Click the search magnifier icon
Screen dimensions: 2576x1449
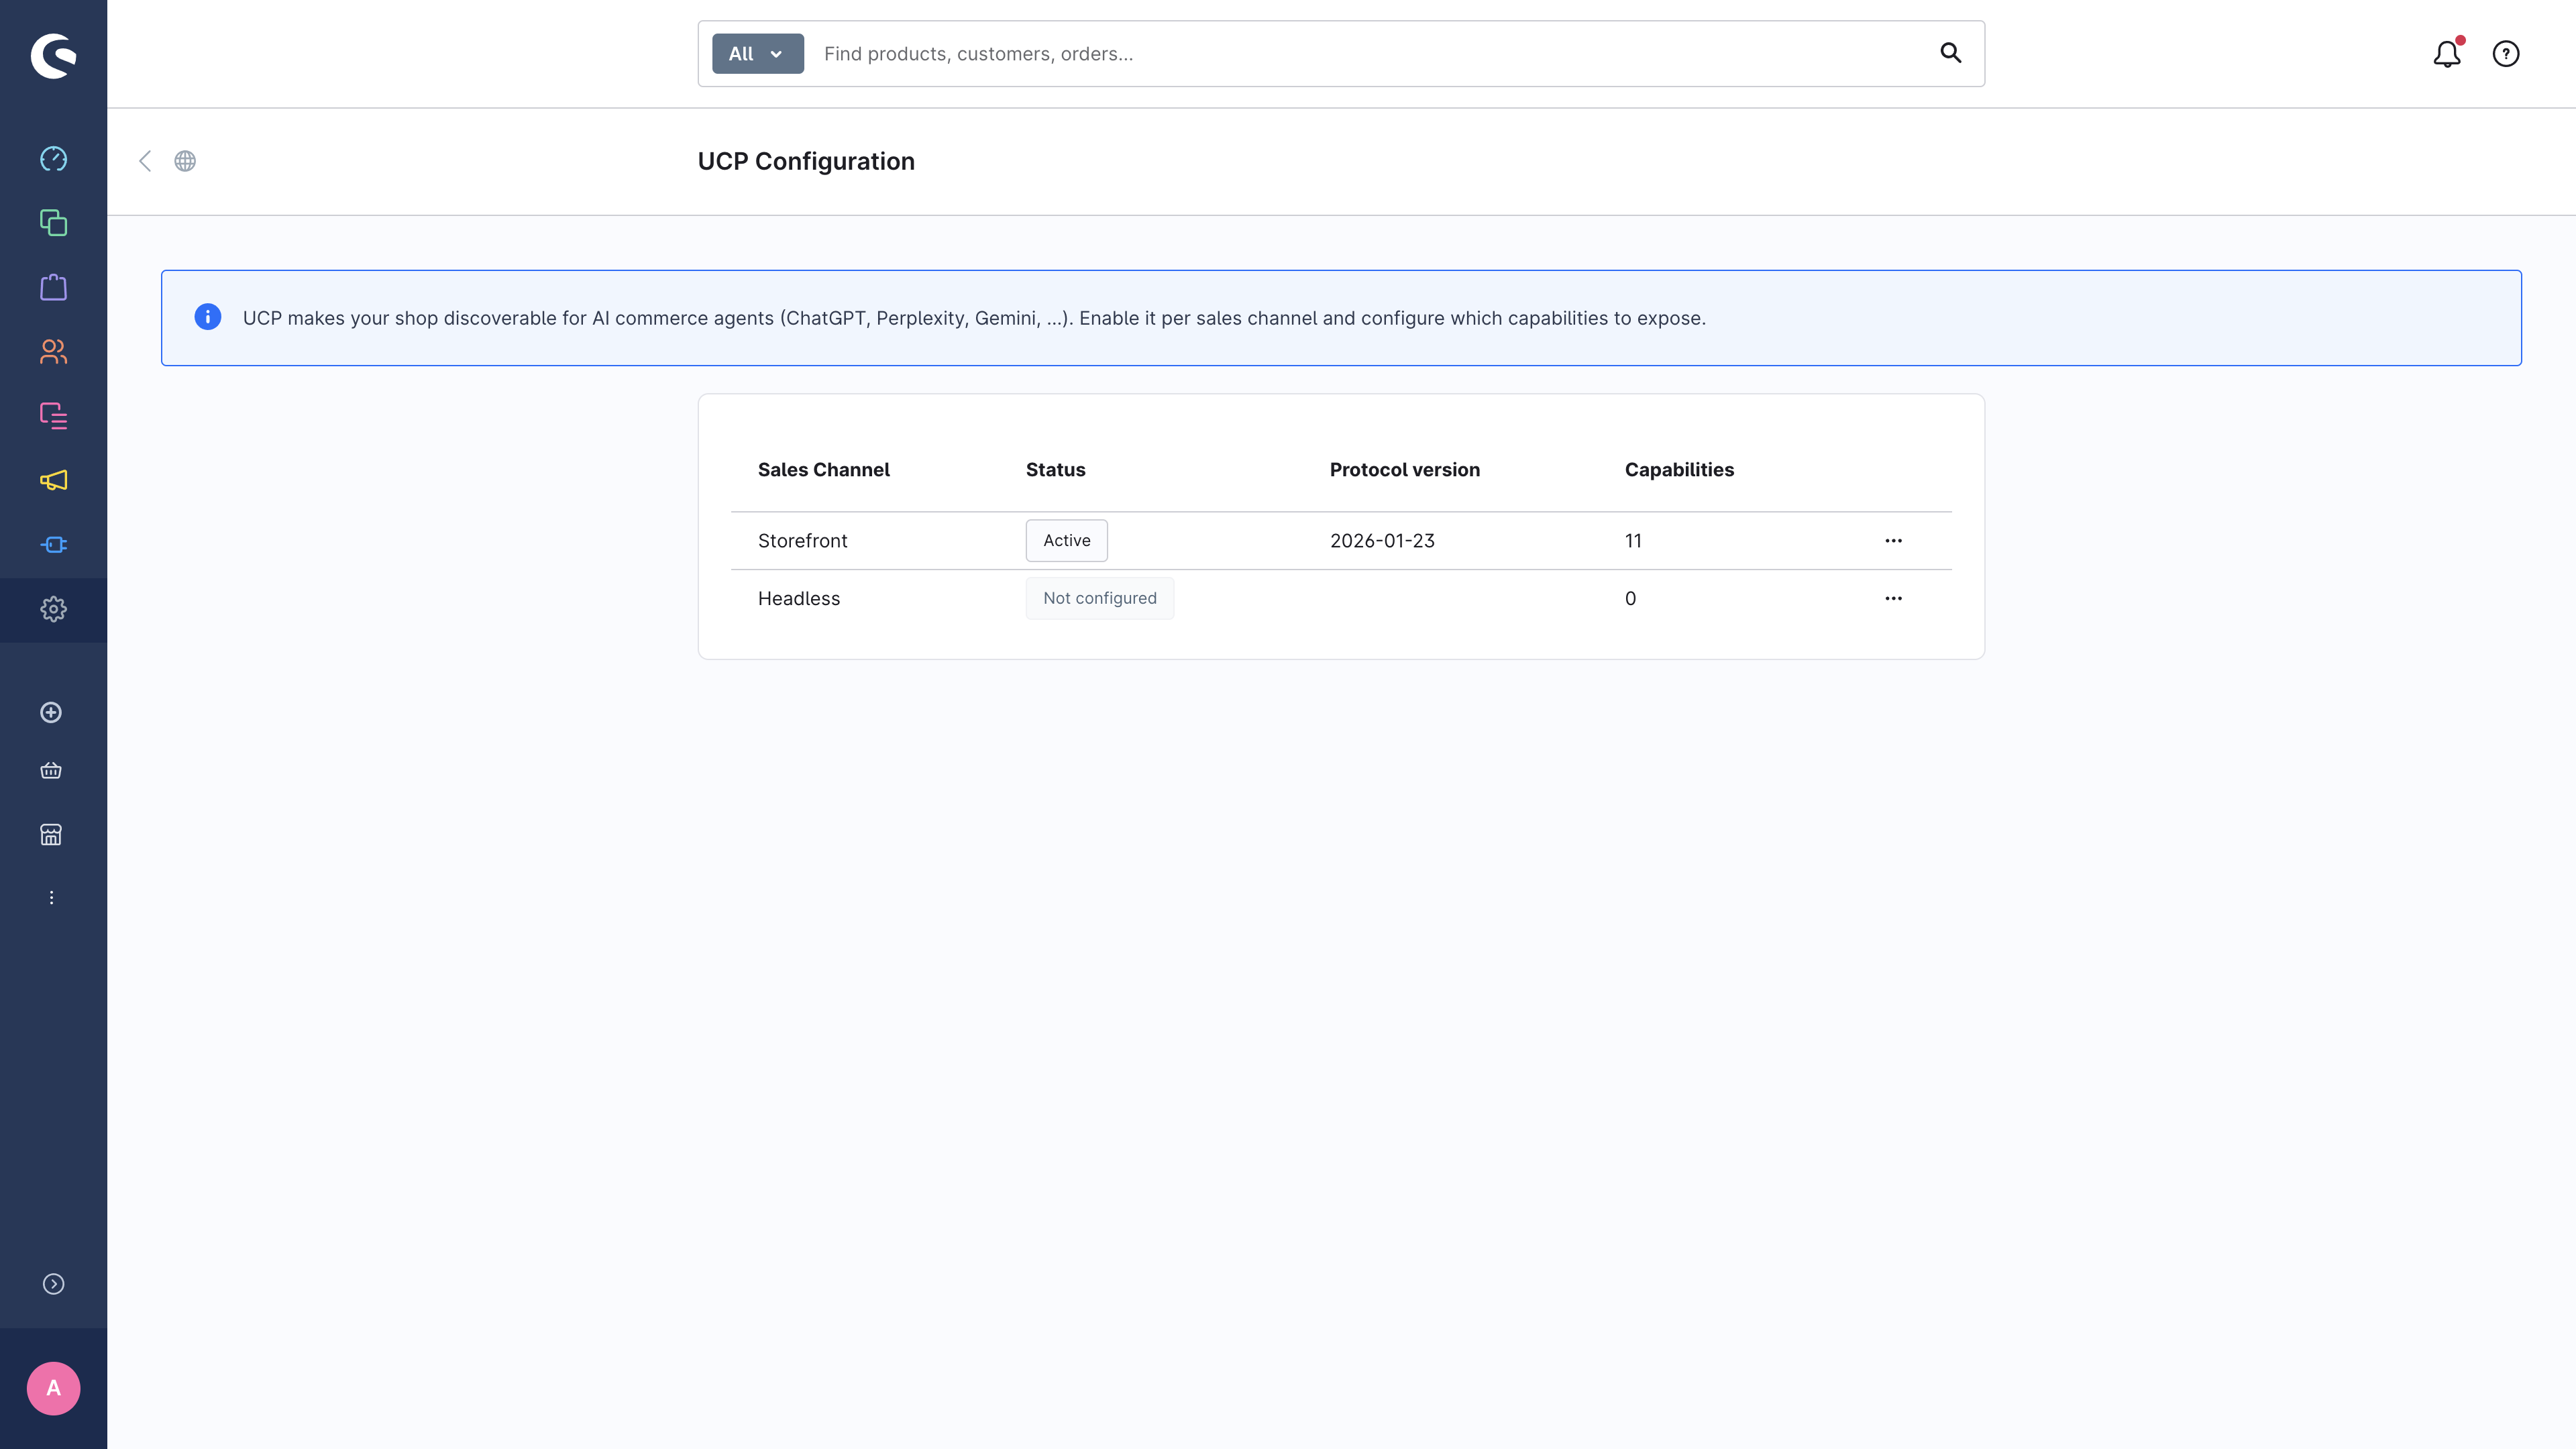(x=1950, y=53)
